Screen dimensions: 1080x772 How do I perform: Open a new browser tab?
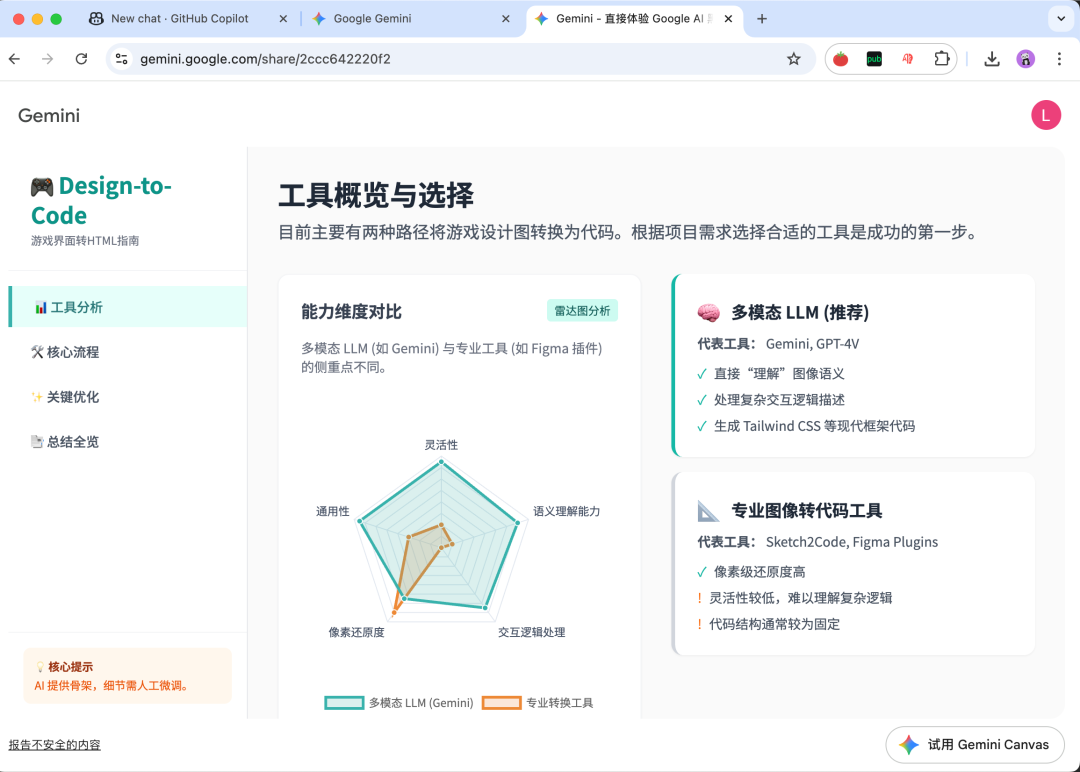point(762,19)
